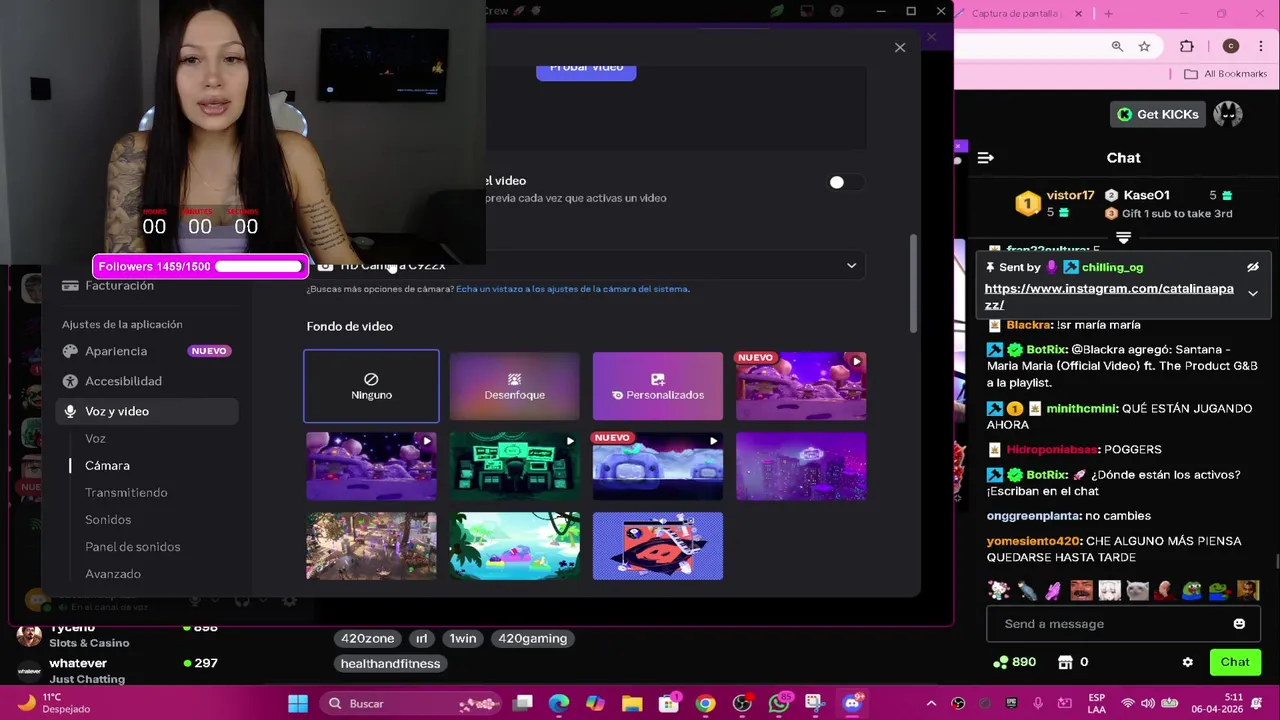This screenshot has width=1280, height=720.
Task: Open Panel de sonidos sub-section
Action: 133,547
